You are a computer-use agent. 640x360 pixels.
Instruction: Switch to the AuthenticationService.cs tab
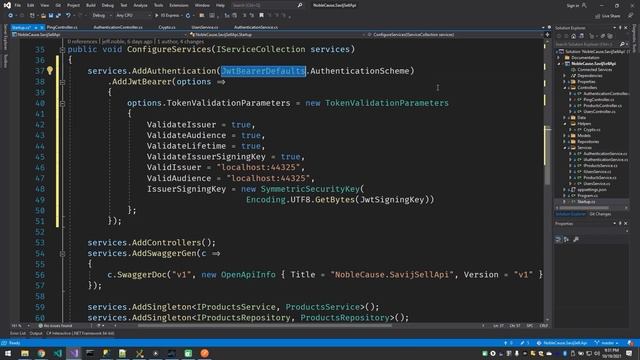[256, 27]
